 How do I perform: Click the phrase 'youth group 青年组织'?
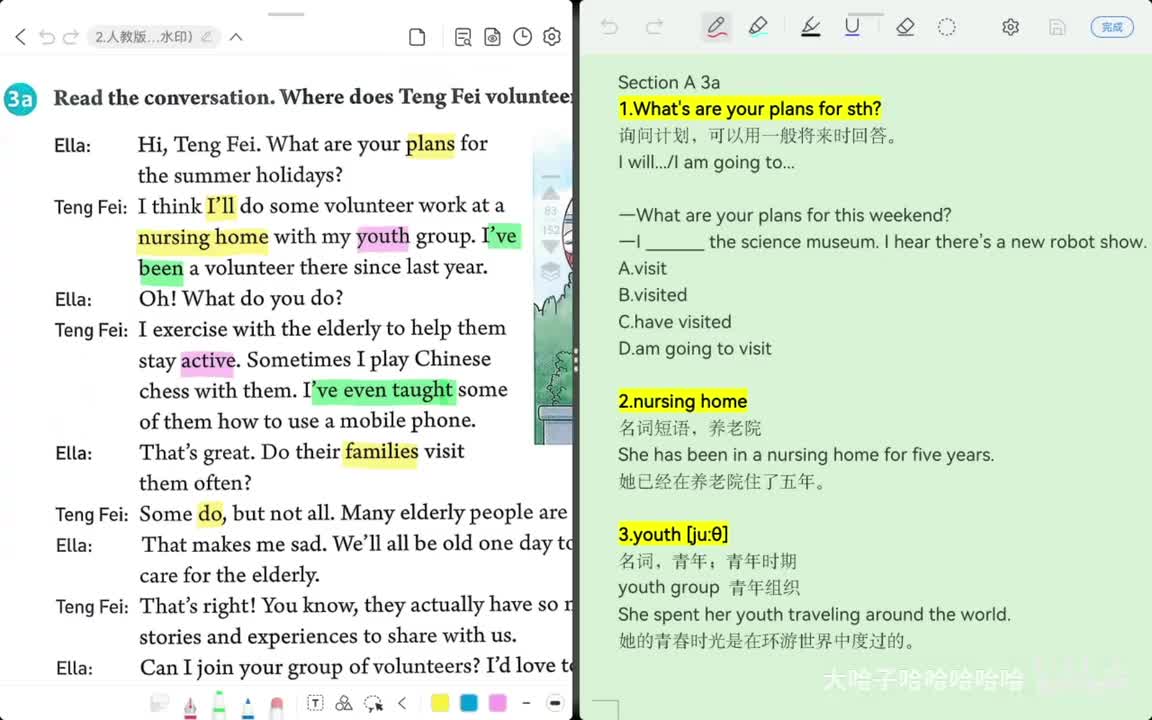tap(708, 588)
